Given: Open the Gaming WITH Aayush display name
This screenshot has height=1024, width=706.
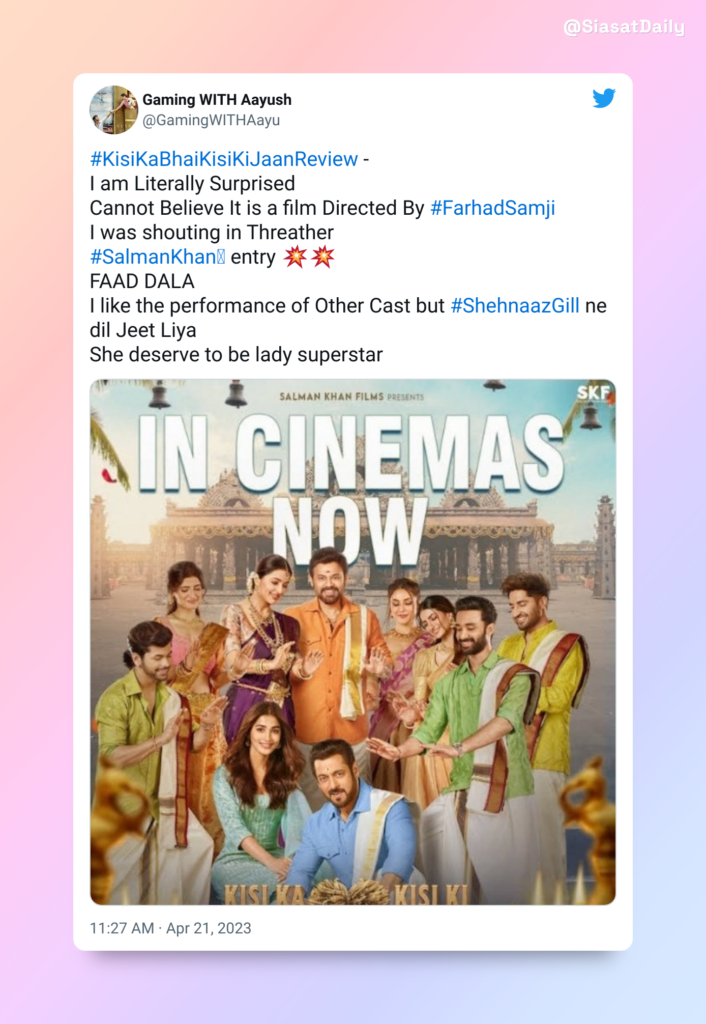Looking at the screenshot, I should point(217,100).
